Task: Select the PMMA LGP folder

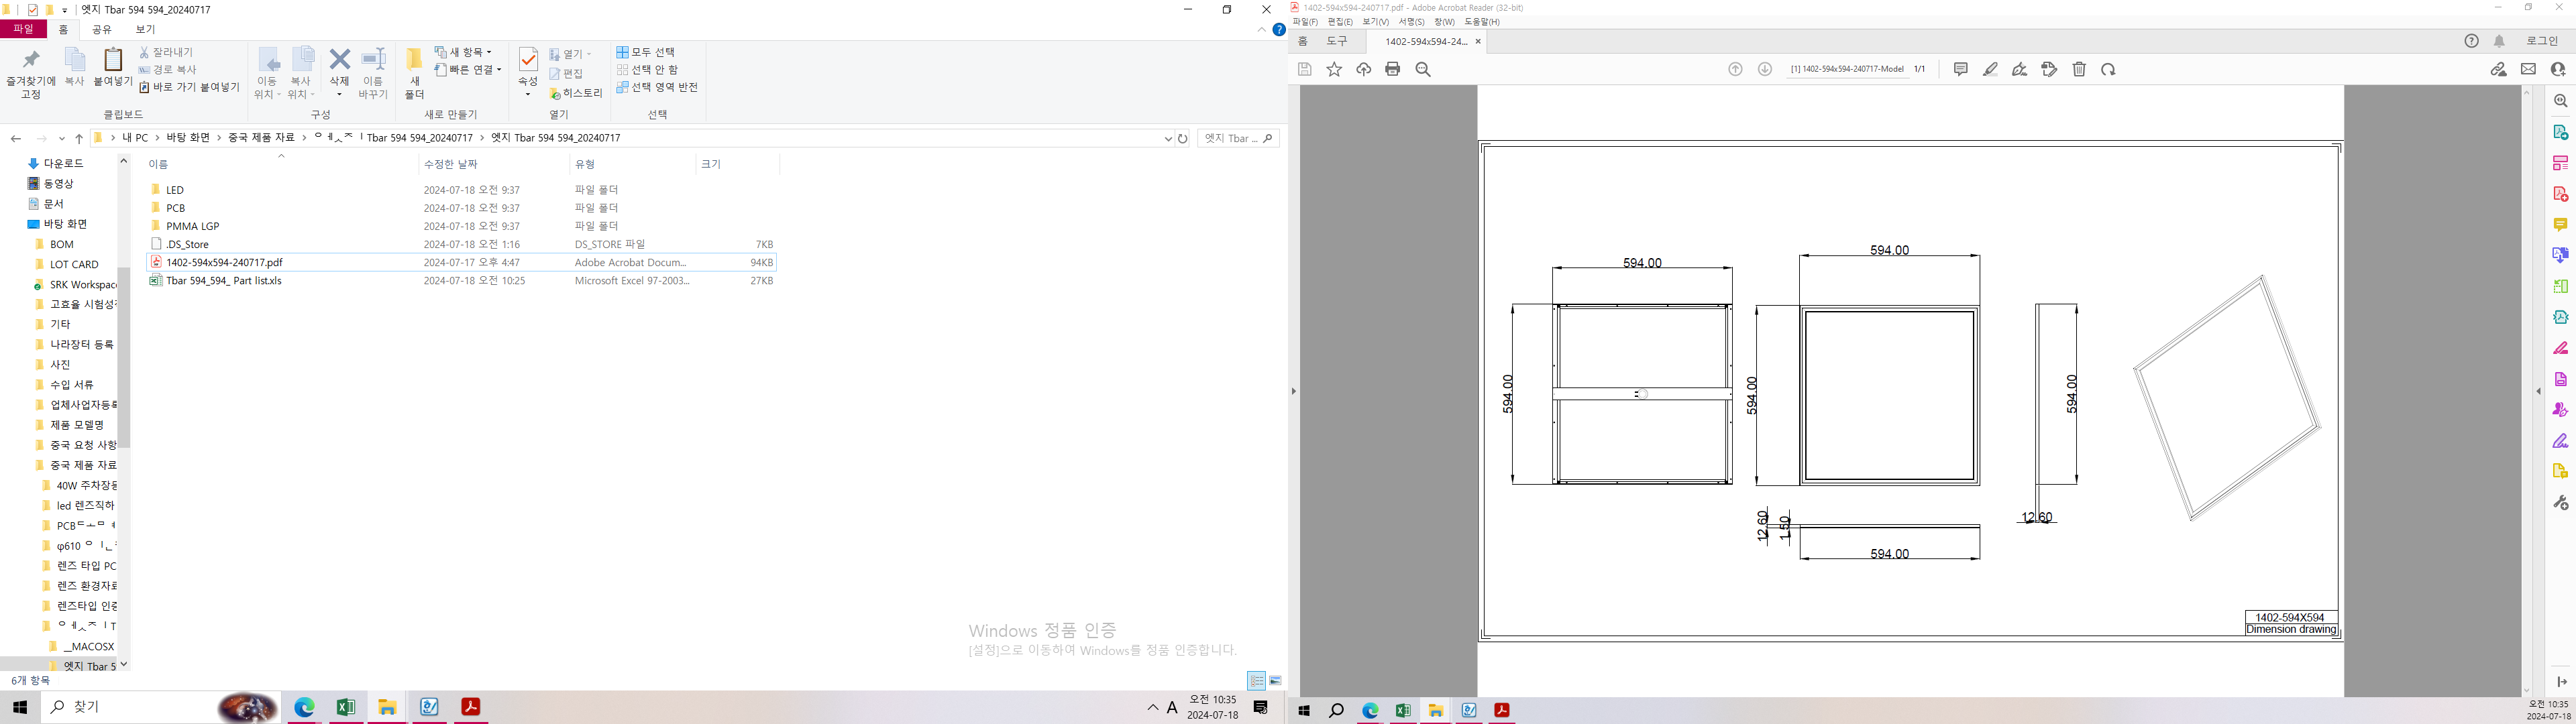Action: point(193,226)
